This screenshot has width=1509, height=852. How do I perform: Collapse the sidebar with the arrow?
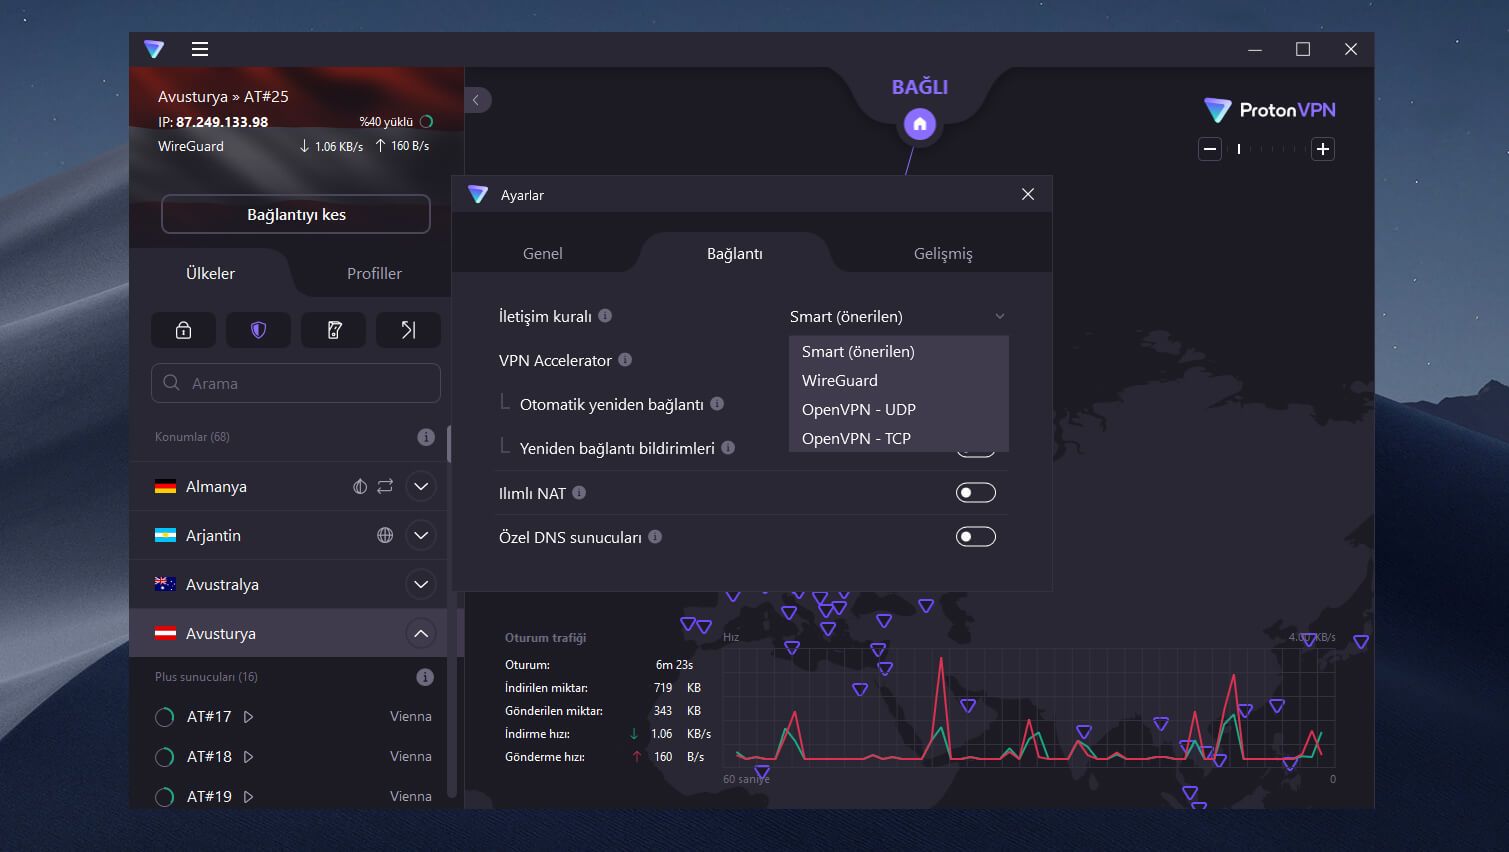point(477,100)
